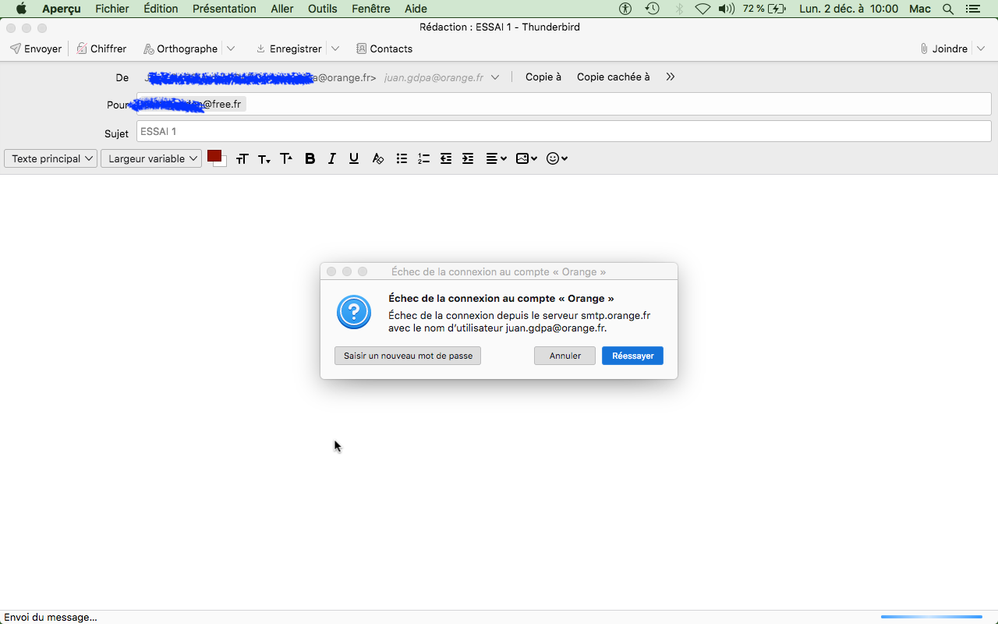Click the increase font size icon

click(286, 159)
